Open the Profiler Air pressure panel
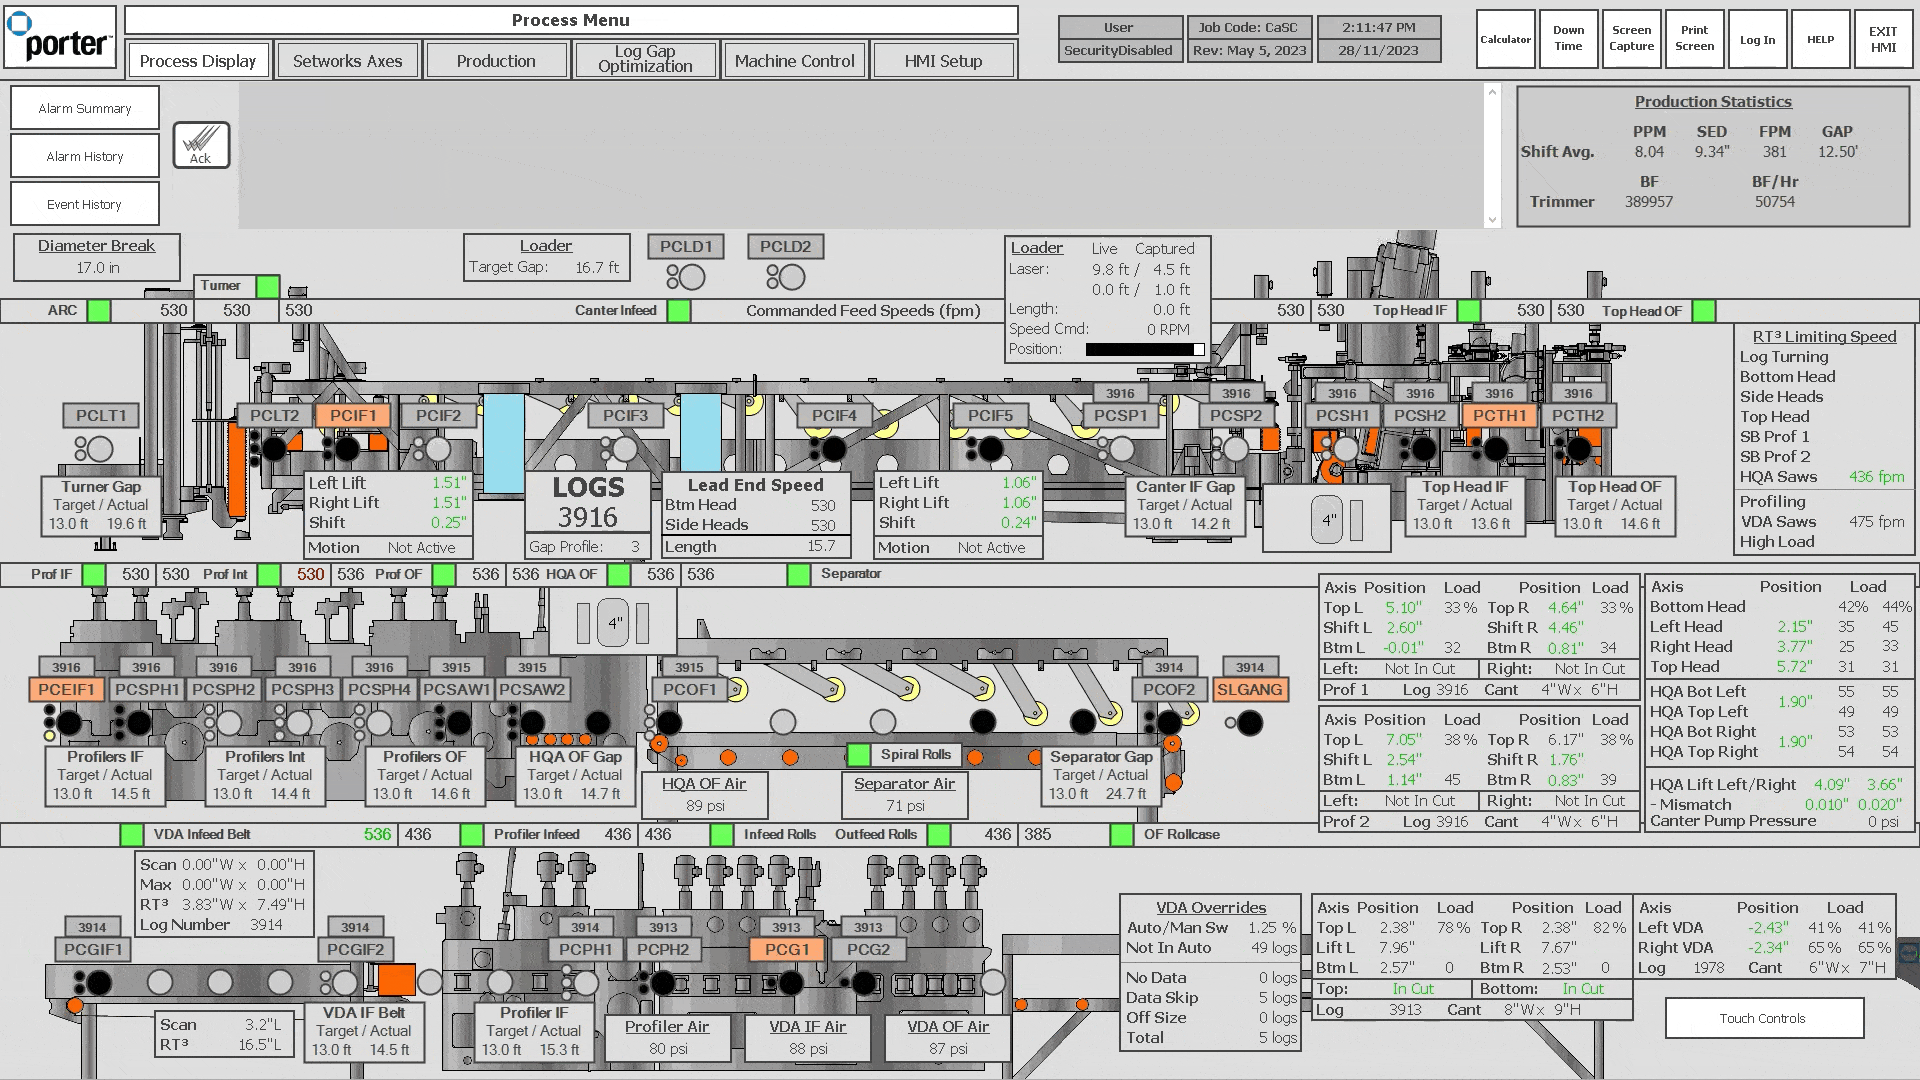The height and width of the screenshot is (1080, 1920). [x=667, y=1036]
